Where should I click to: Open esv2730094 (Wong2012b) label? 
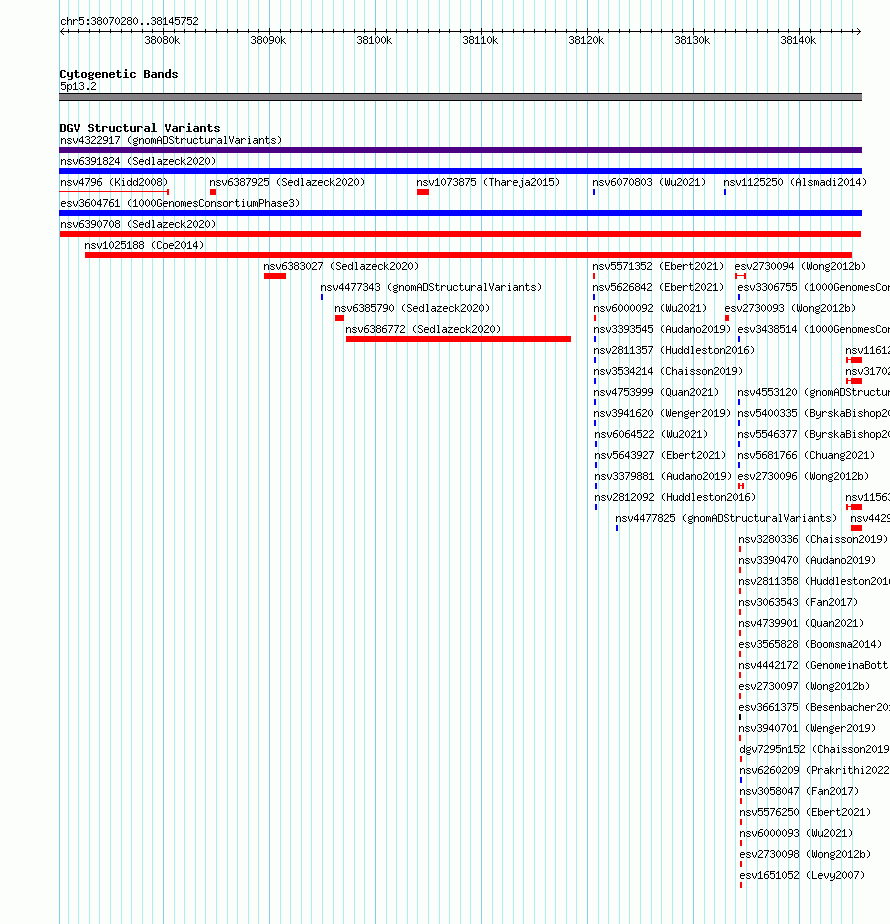tap(800, 266)
